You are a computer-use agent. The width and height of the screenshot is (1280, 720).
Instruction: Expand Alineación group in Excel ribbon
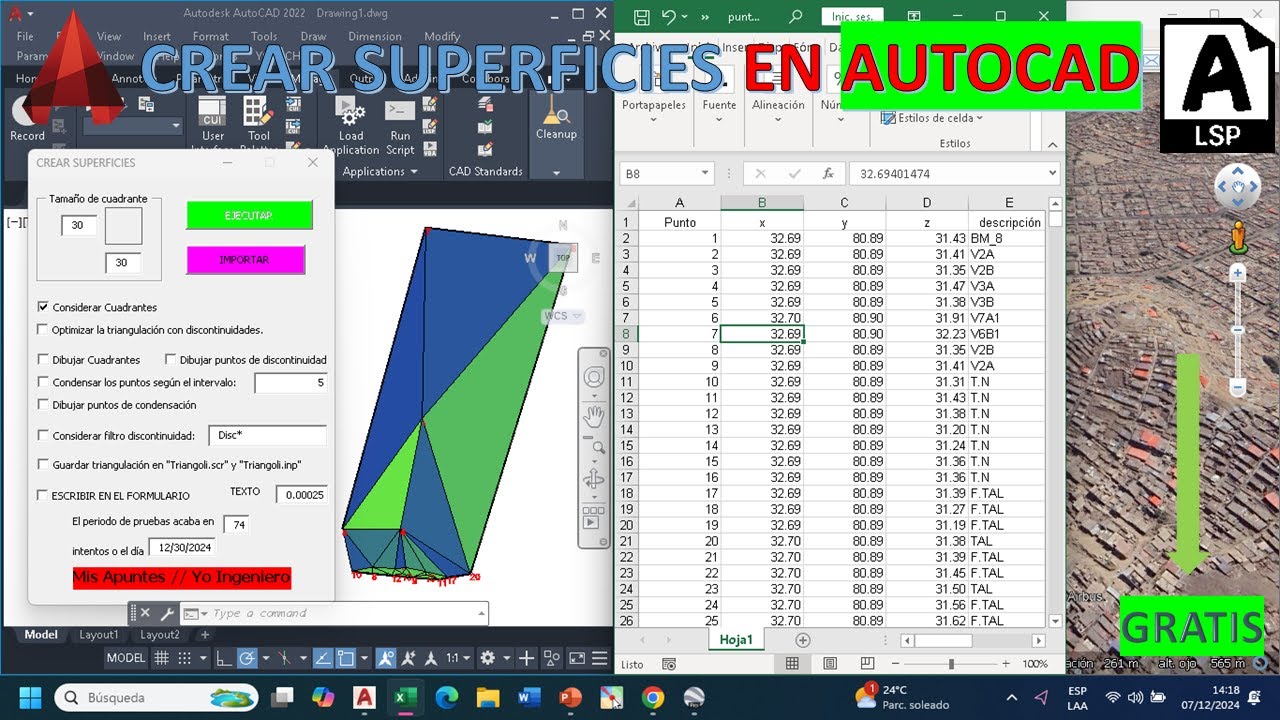(x=778, y=119)
